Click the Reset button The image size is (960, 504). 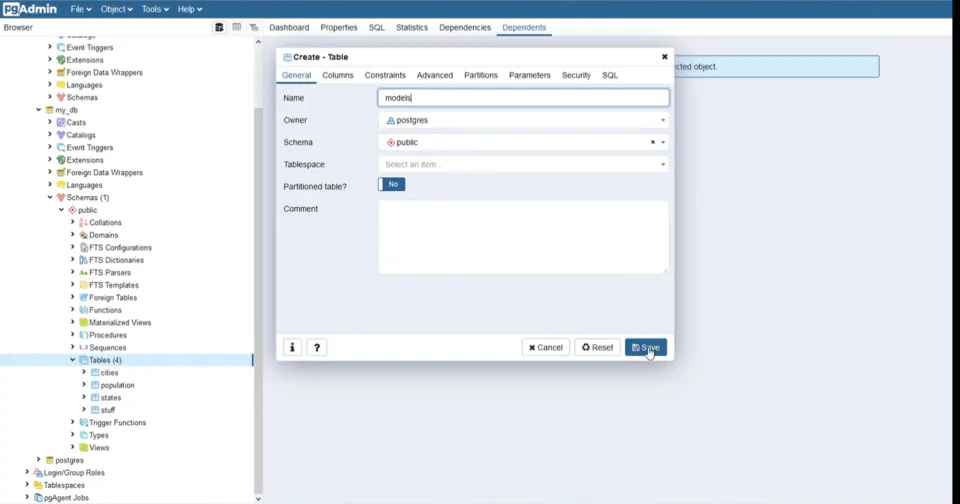[x=597, y=347]
